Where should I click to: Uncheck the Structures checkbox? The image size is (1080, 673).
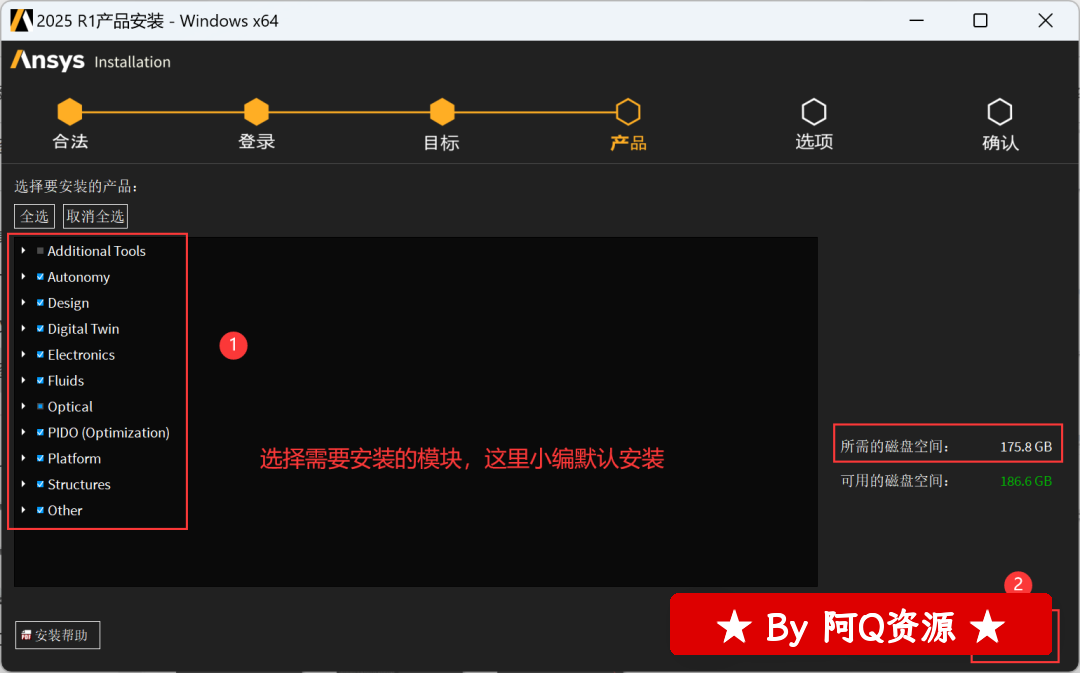click(x=40, y=484)
